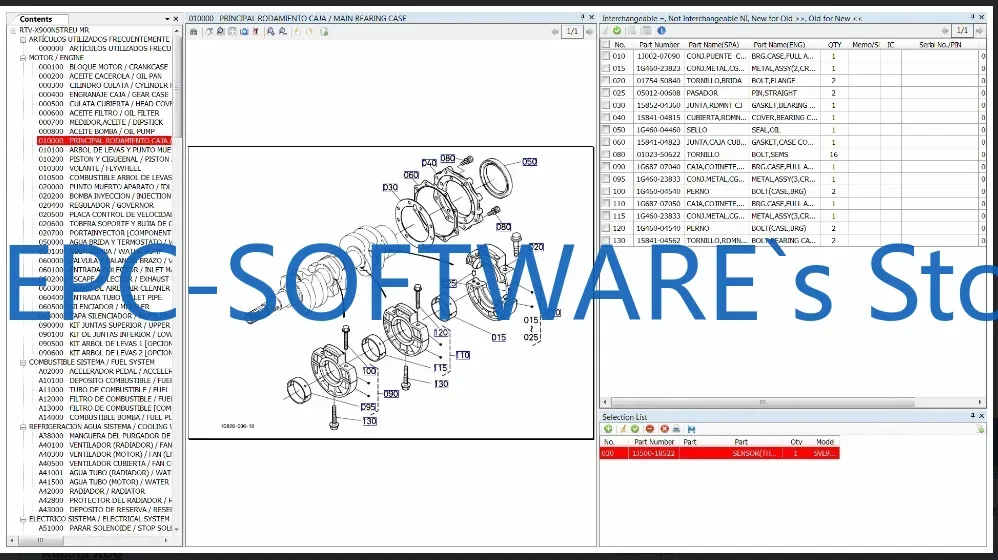
Task: Select the zoom-region icon in illustration toolbar
Action: tap(220, 32)
